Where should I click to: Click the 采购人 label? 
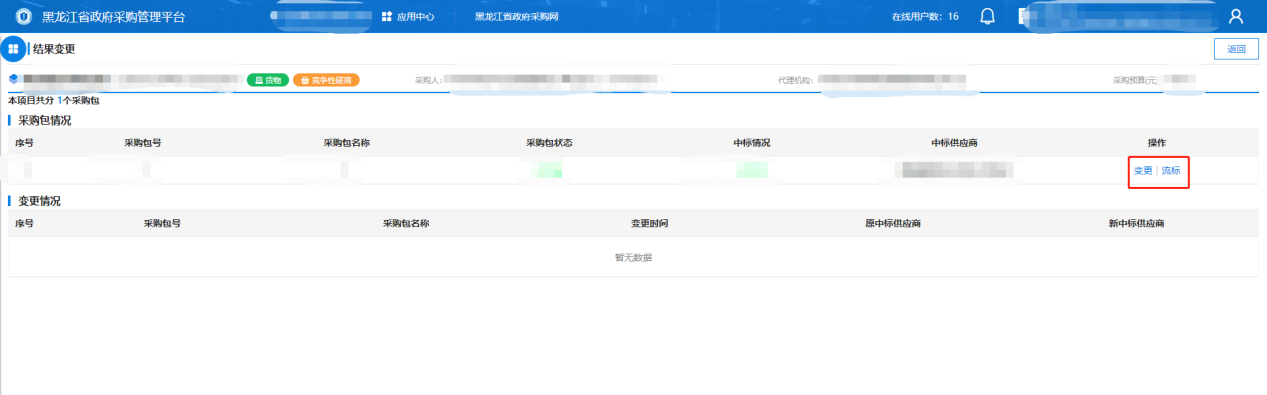[x=429, y=80]
